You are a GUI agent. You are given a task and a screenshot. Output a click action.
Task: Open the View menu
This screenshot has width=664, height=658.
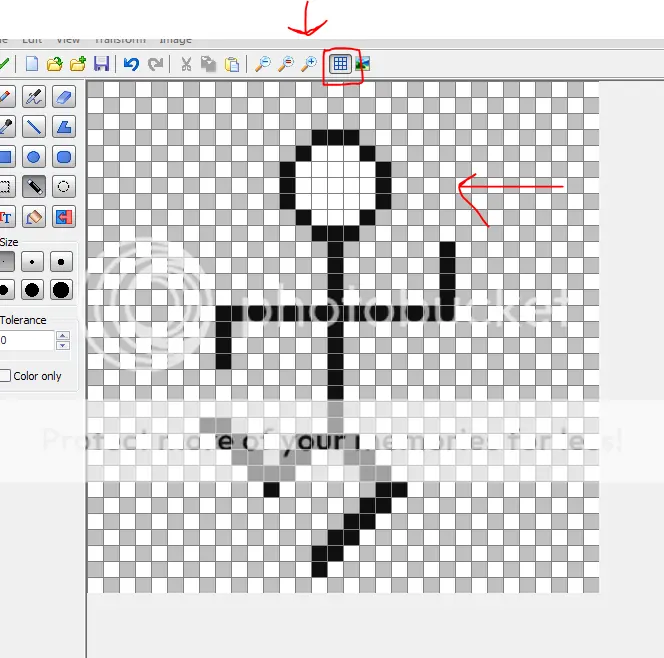point(68,40)
